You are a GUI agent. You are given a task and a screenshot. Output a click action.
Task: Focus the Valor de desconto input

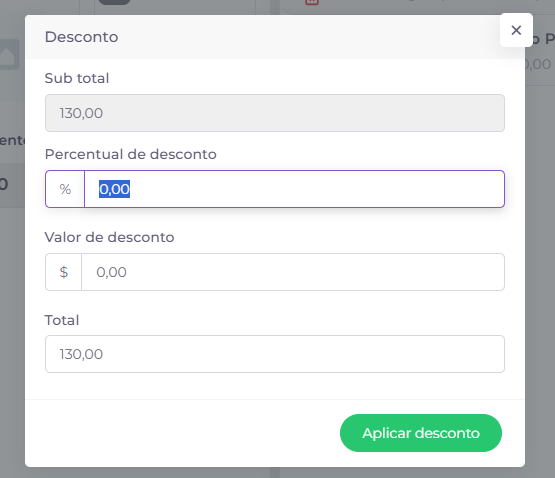pos(293,272)
